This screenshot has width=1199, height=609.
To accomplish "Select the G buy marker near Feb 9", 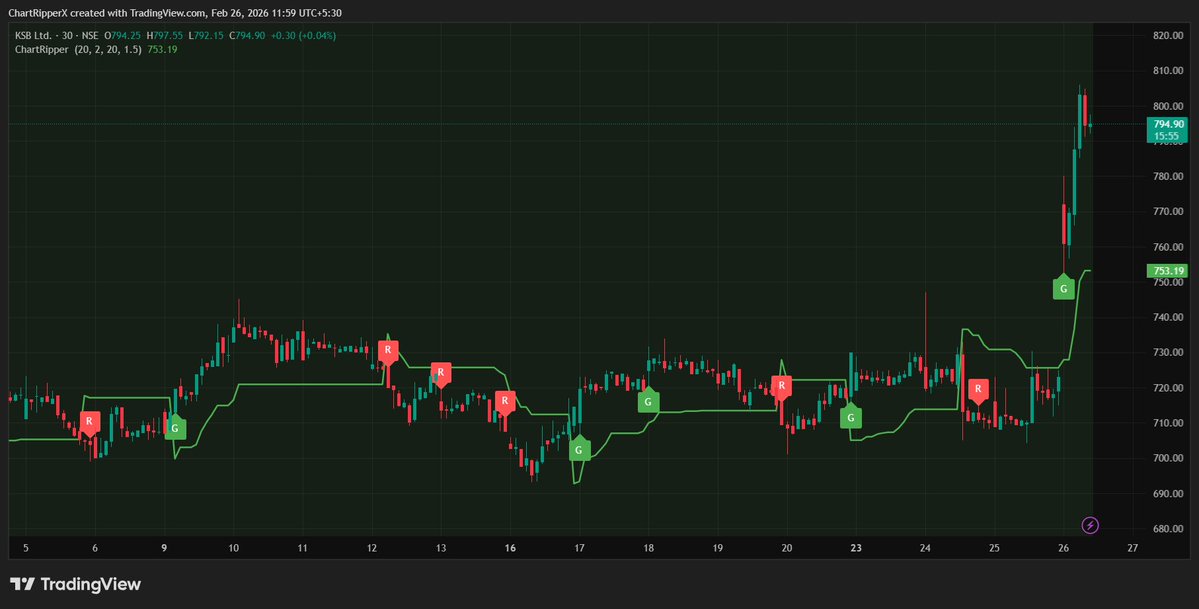I will tap(174, 427).
